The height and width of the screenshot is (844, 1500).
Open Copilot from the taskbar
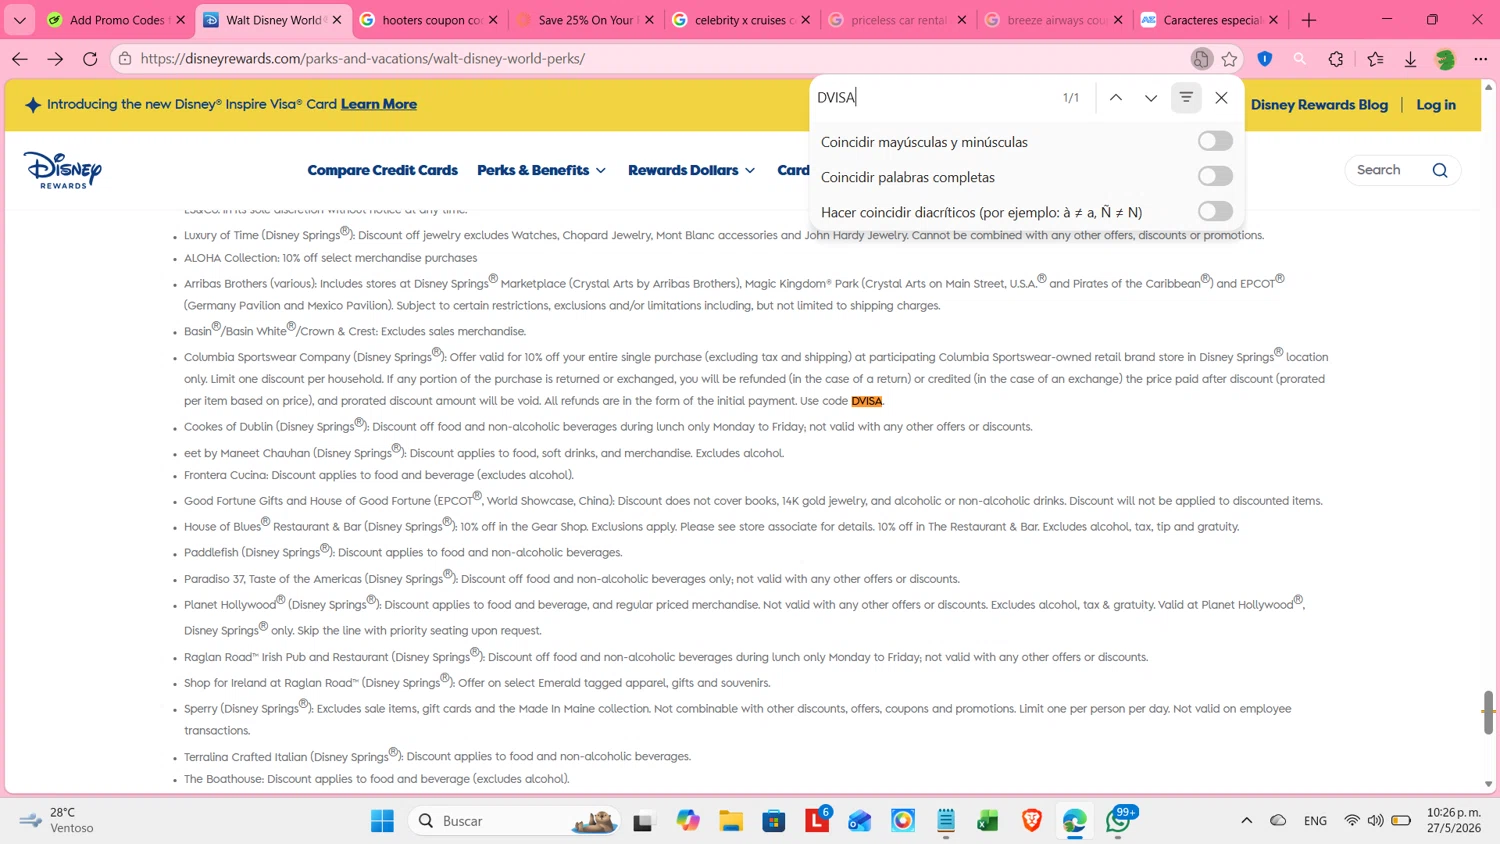688,821
